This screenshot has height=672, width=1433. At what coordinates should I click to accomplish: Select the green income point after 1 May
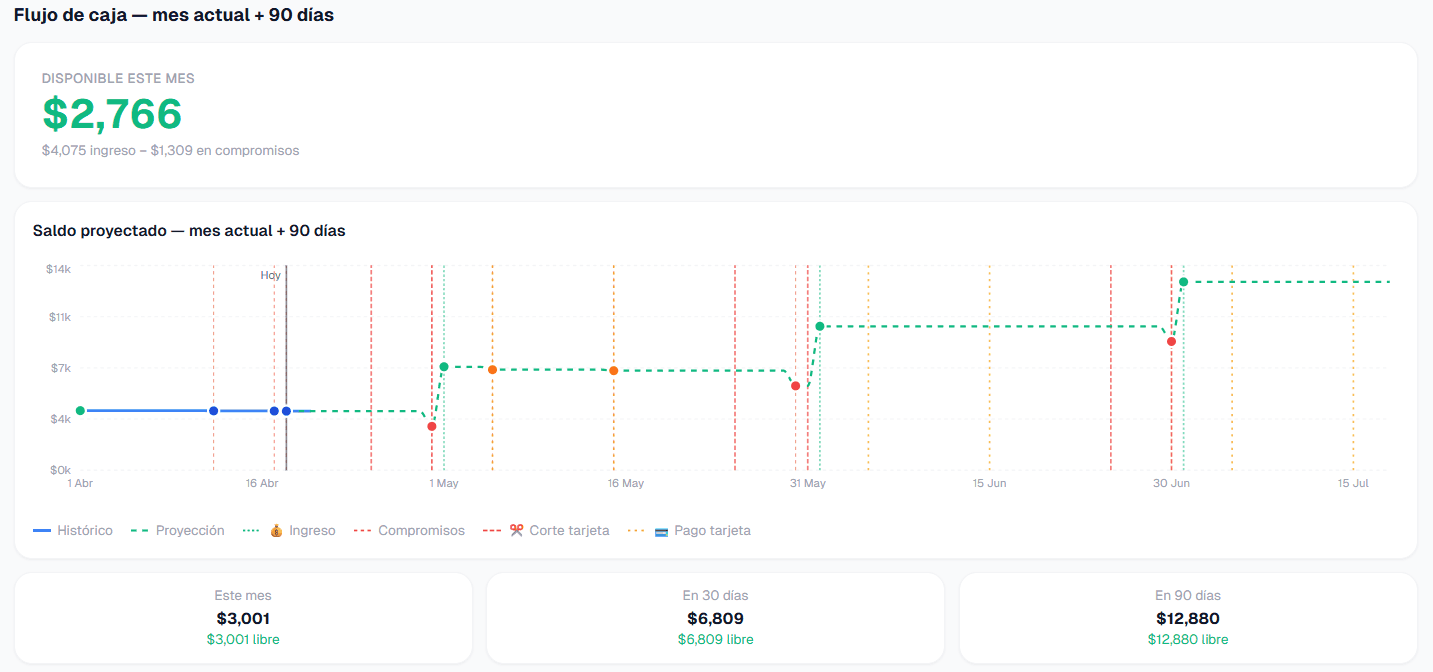point(444,367)
